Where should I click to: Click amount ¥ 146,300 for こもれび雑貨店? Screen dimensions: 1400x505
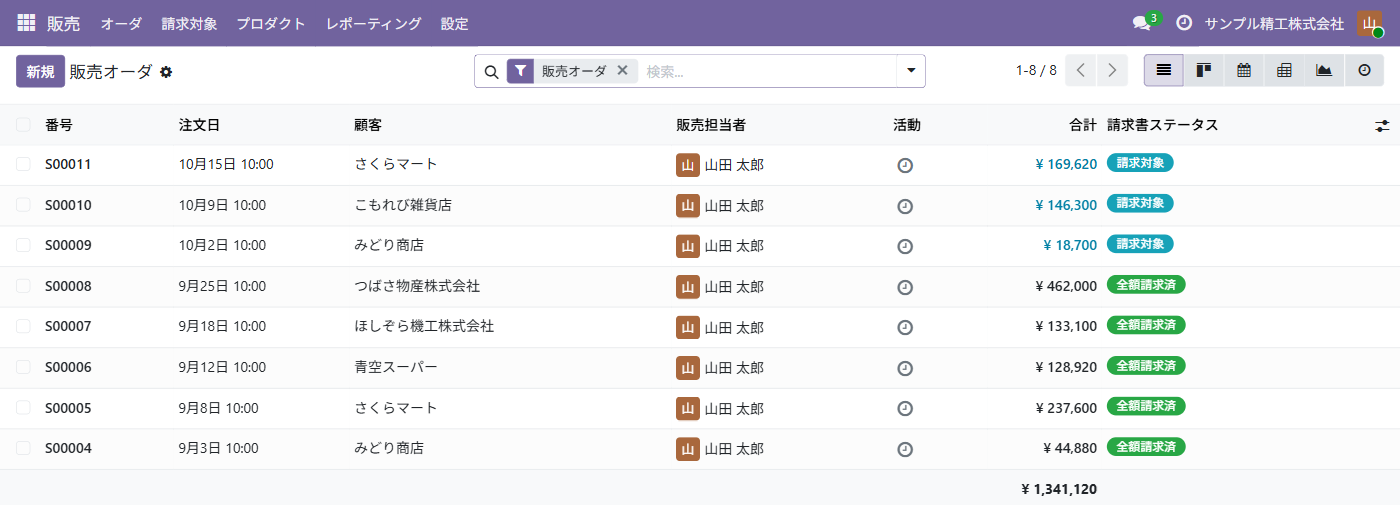(1066, 205)
